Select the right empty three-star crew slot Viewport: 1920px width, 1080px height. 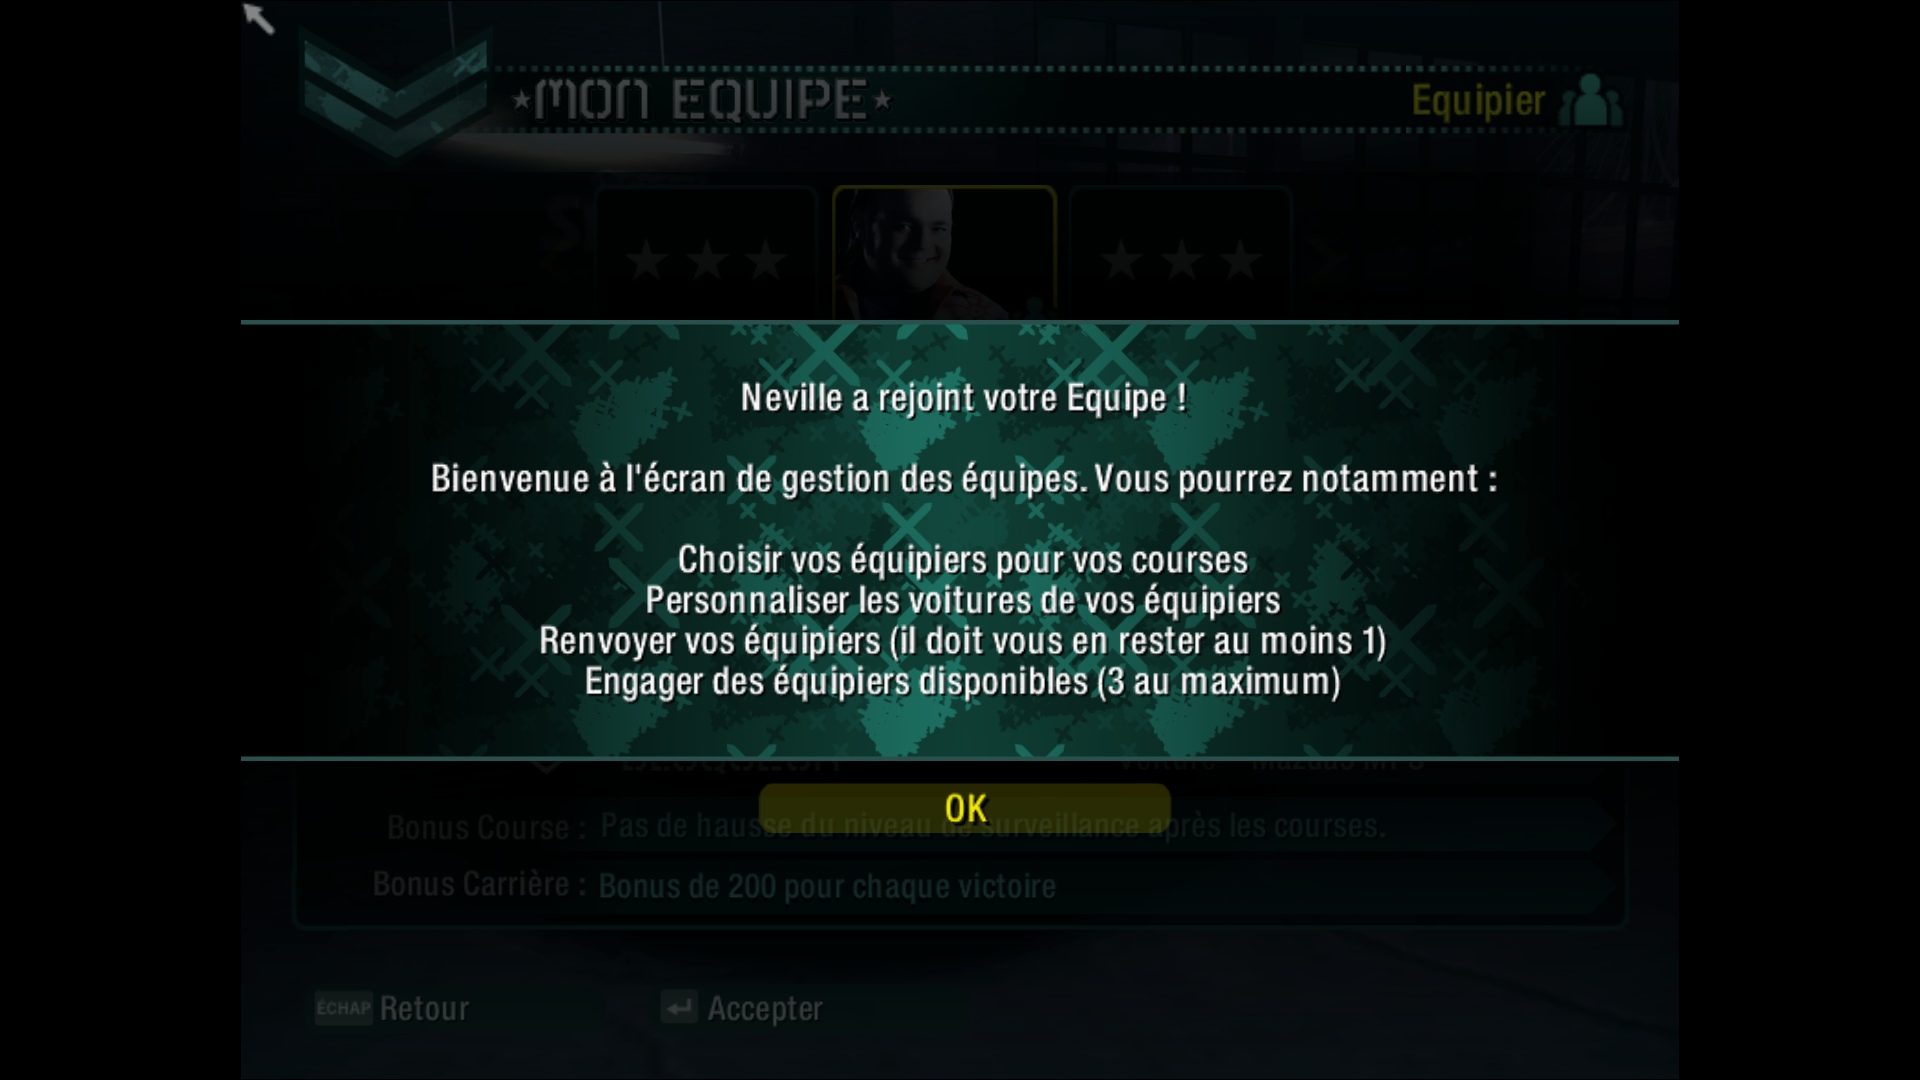(x=1180, y=254)
